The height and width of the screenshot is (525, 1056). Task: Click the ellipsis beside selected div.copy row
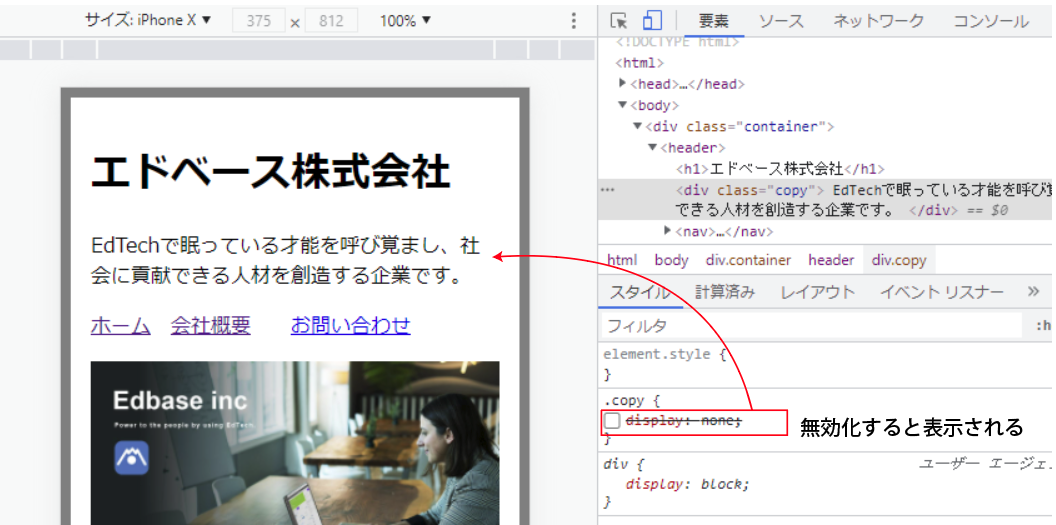(607, 190)
